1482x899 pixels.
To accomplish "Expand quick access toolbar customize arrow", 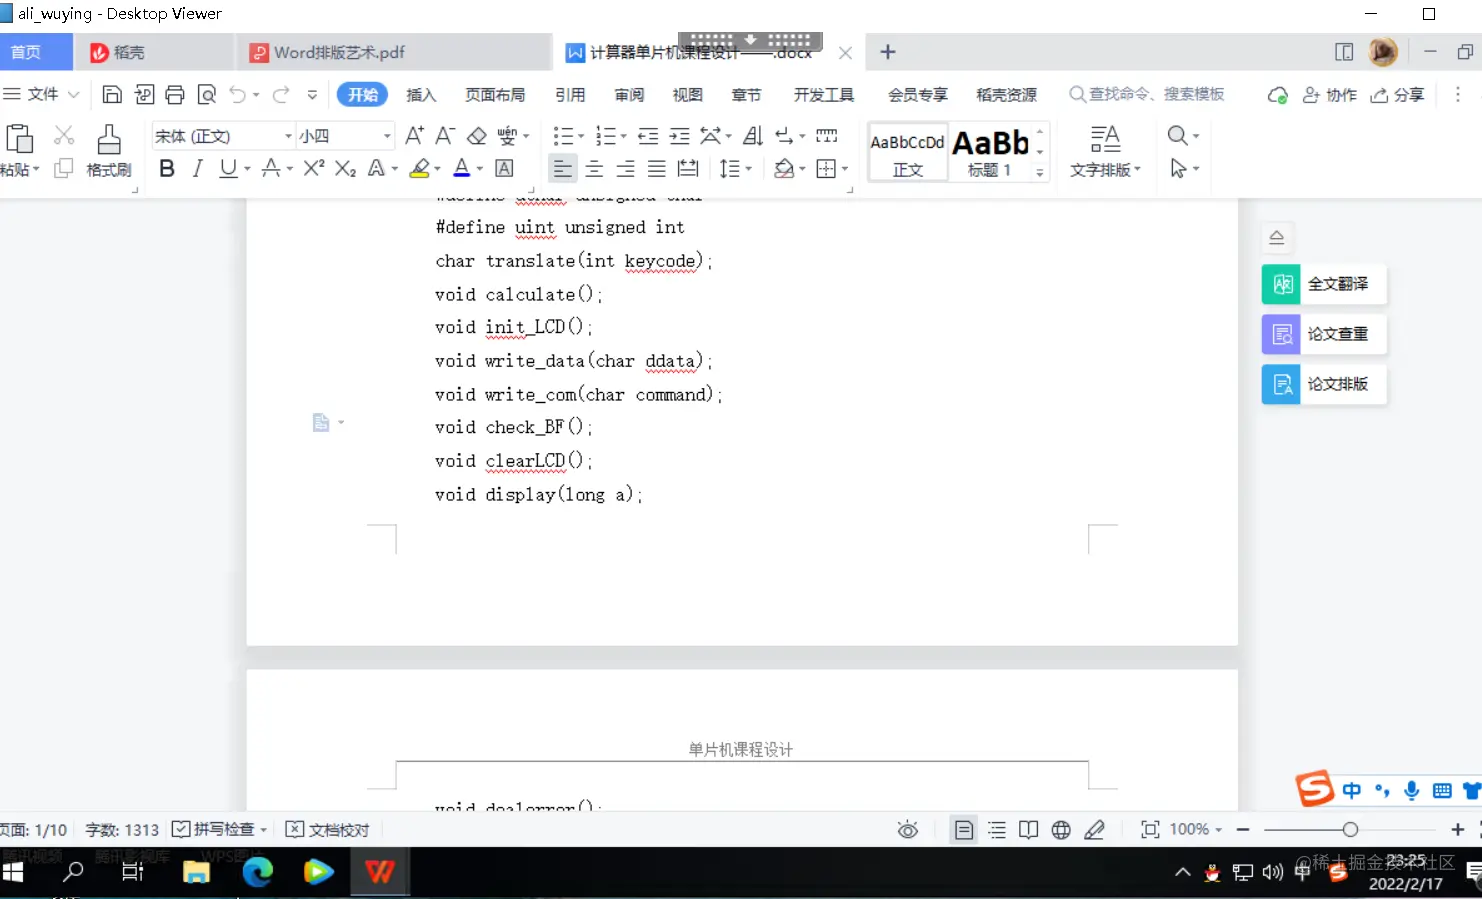I will click(x=312, y=95).
